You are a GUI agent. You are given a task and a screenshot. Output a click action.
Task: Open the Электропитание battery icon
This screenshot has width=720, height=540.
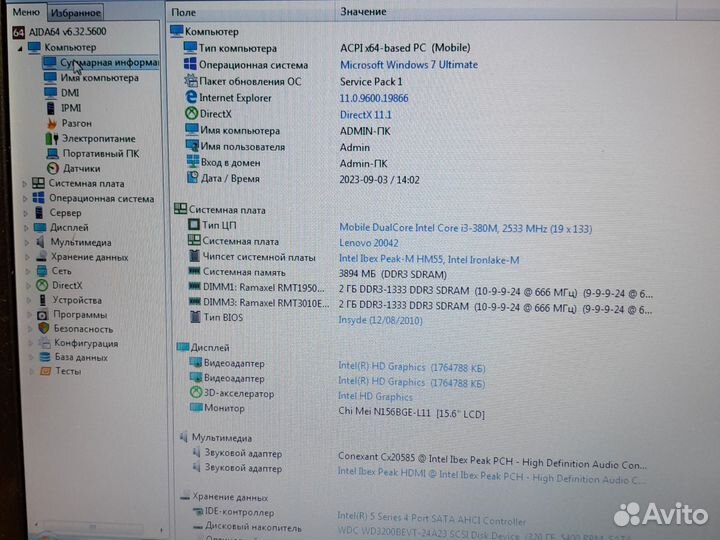pyautogui.click(x=52, y=138)
